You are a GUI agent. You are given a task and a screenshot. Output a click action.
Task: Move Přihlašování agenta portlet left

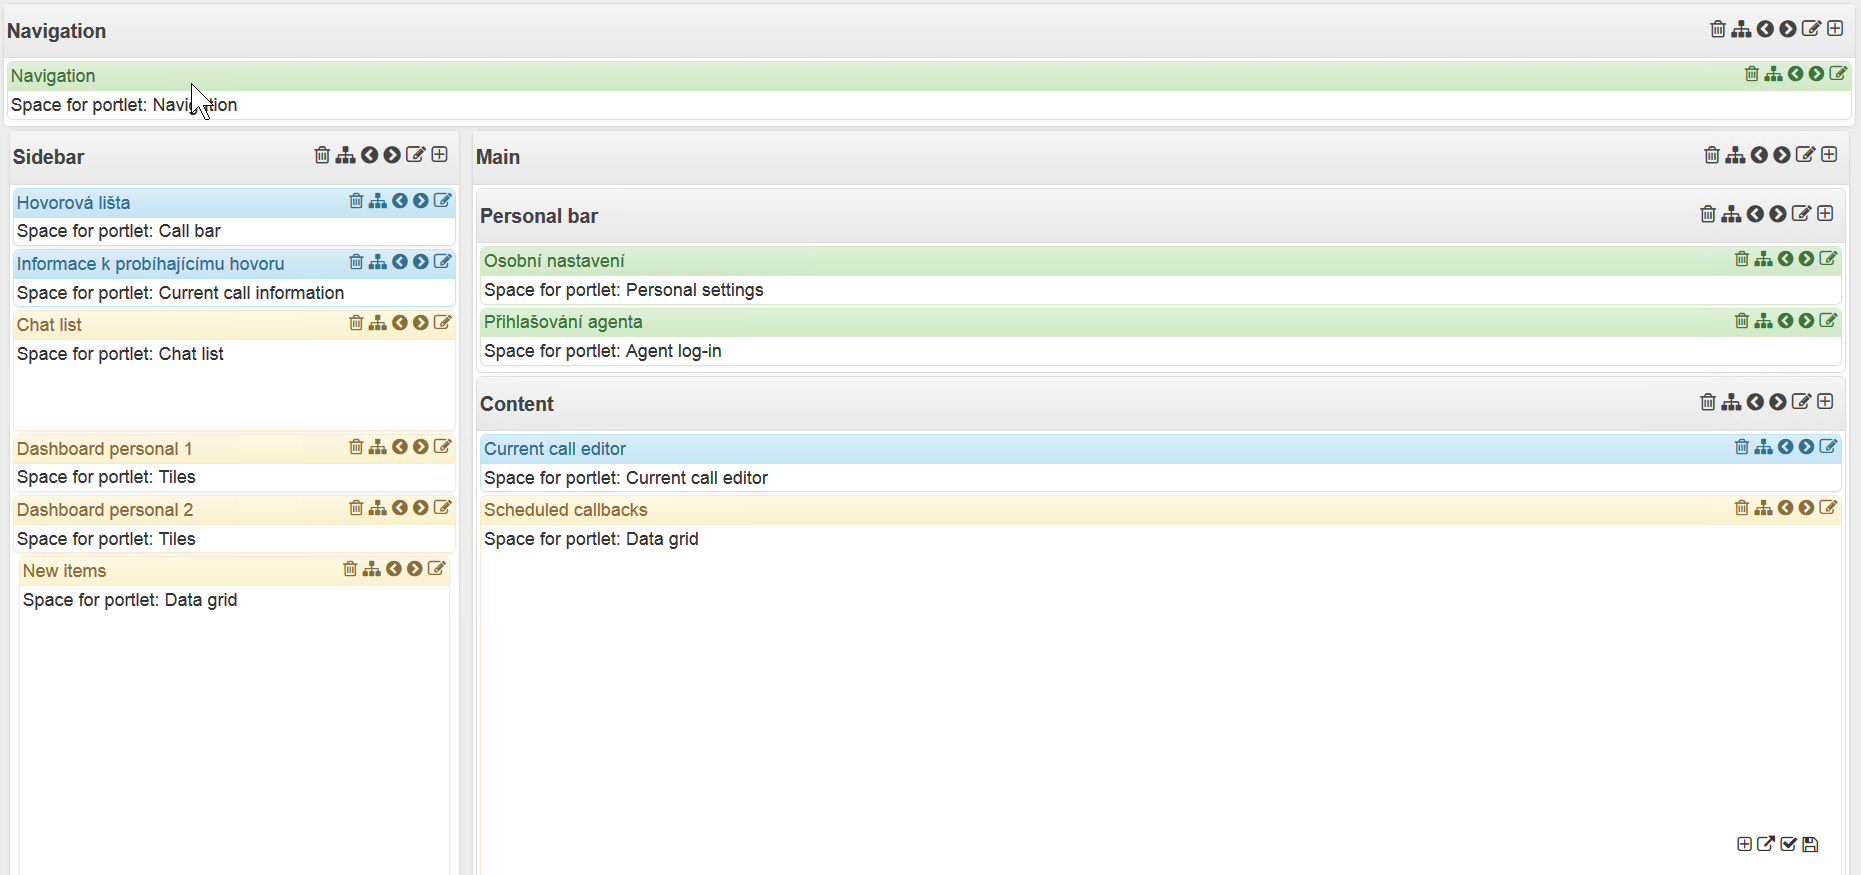coord(1786,321)
